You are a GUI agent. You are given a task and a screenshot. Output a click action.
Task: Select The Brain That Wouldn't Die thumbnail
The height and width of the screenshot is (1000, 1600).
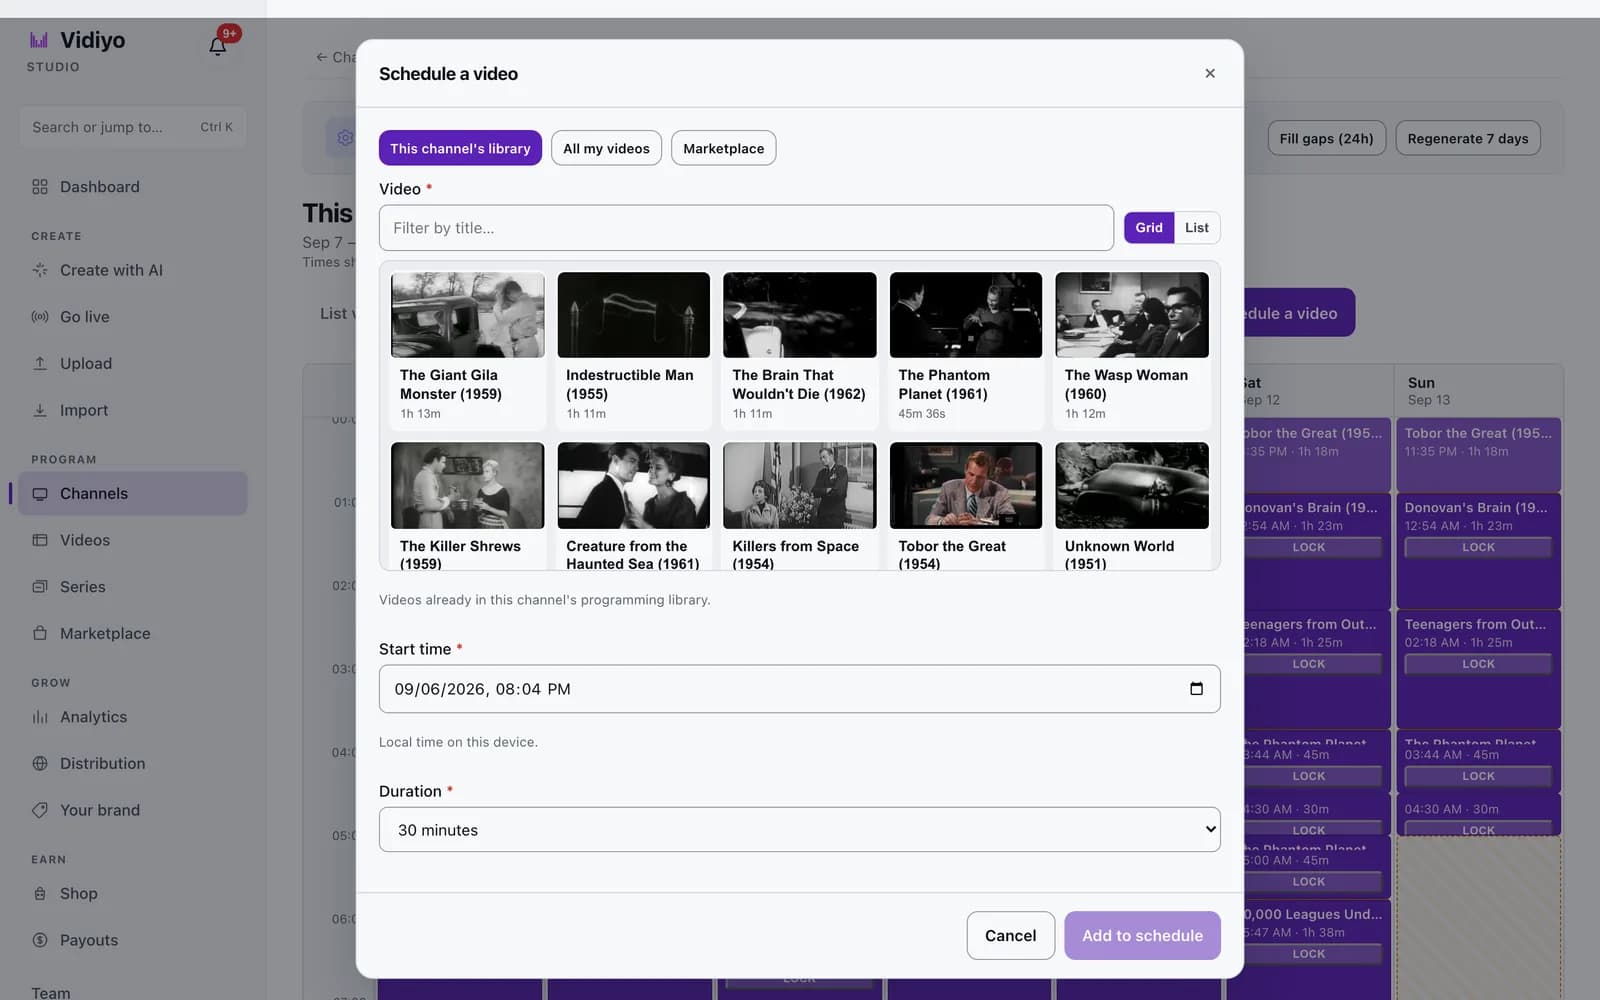(800, 315)
